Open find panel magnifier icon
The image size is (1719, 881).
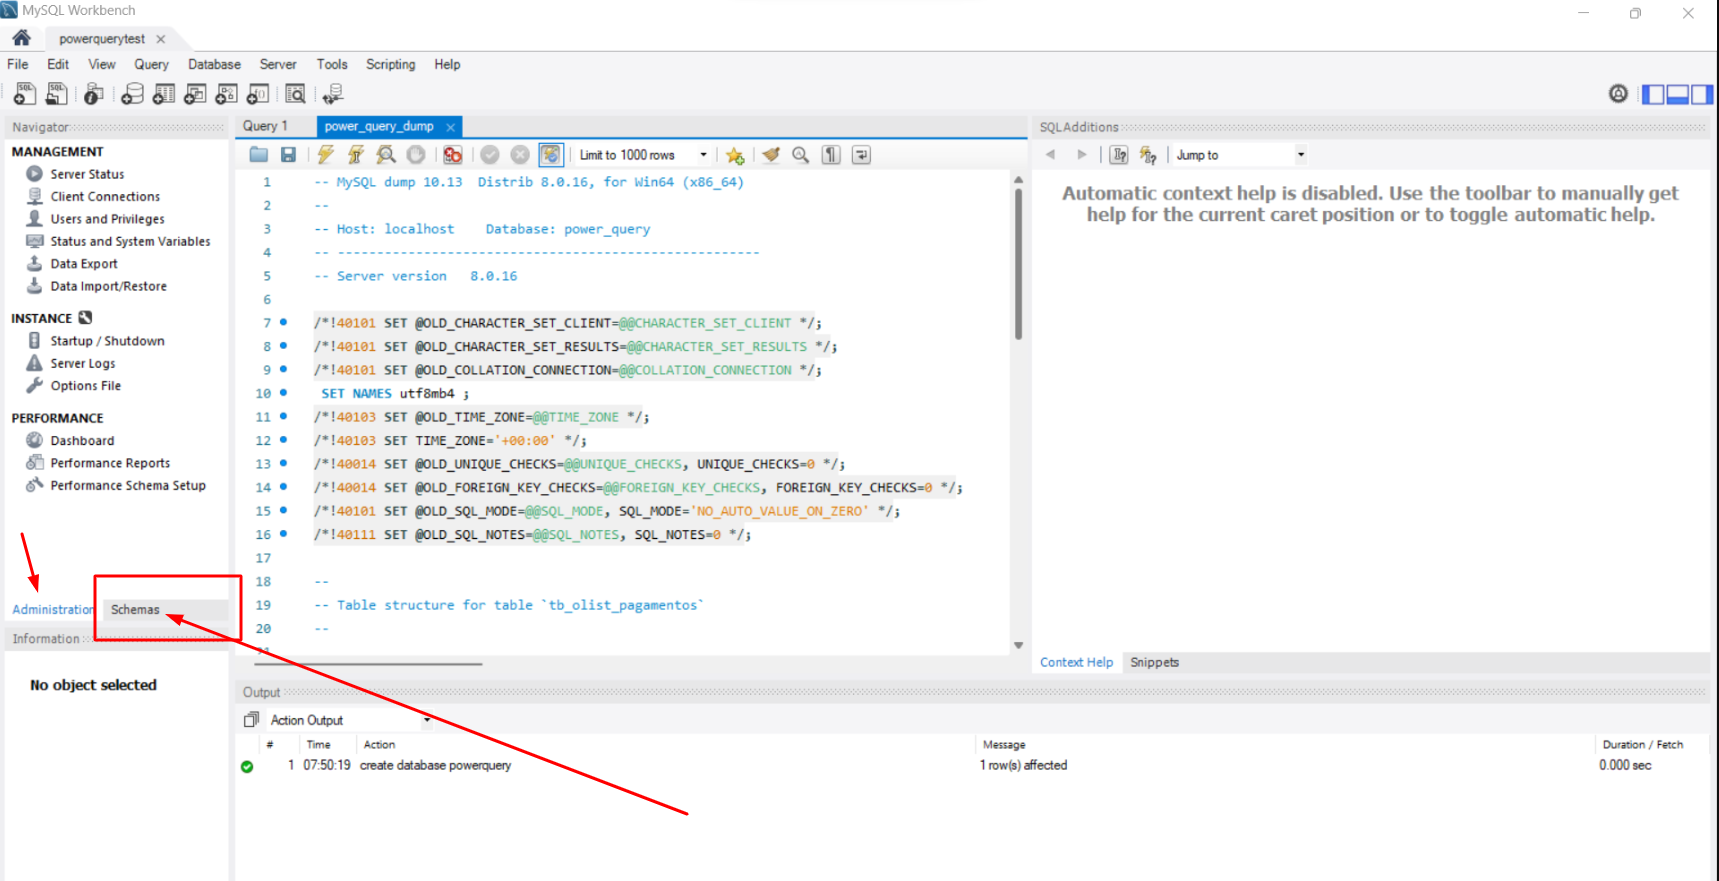click(x=801, y=155)
